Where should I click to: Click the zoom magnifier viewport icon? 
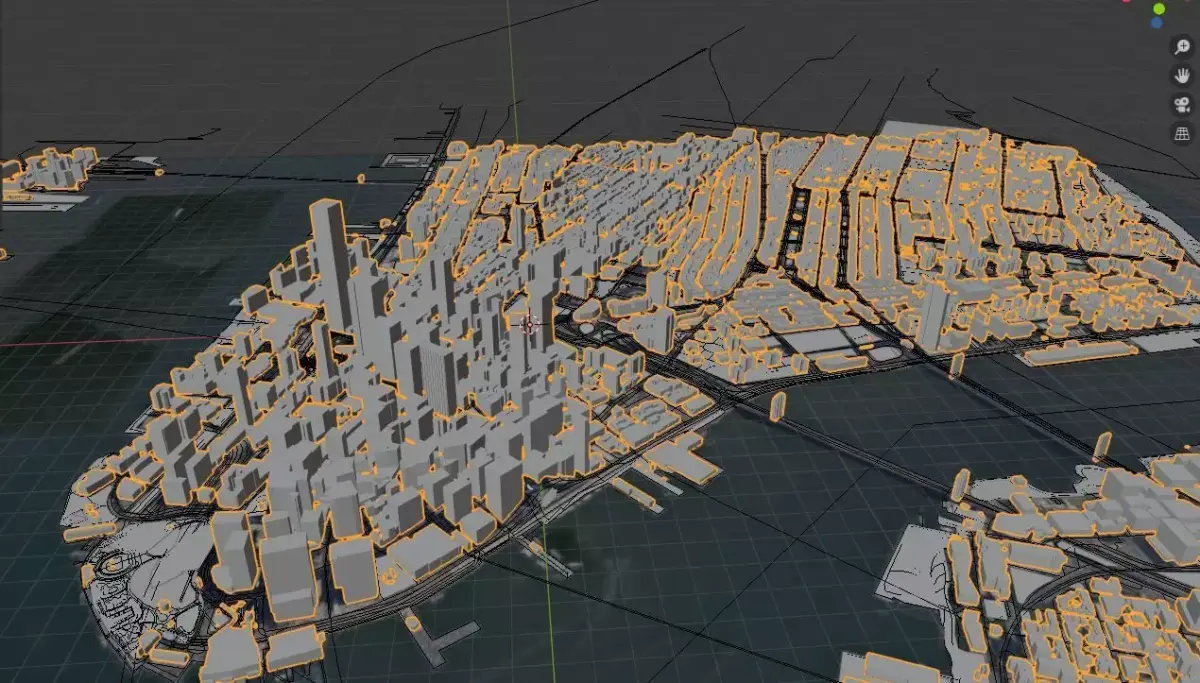click(x=1182, y=46)
